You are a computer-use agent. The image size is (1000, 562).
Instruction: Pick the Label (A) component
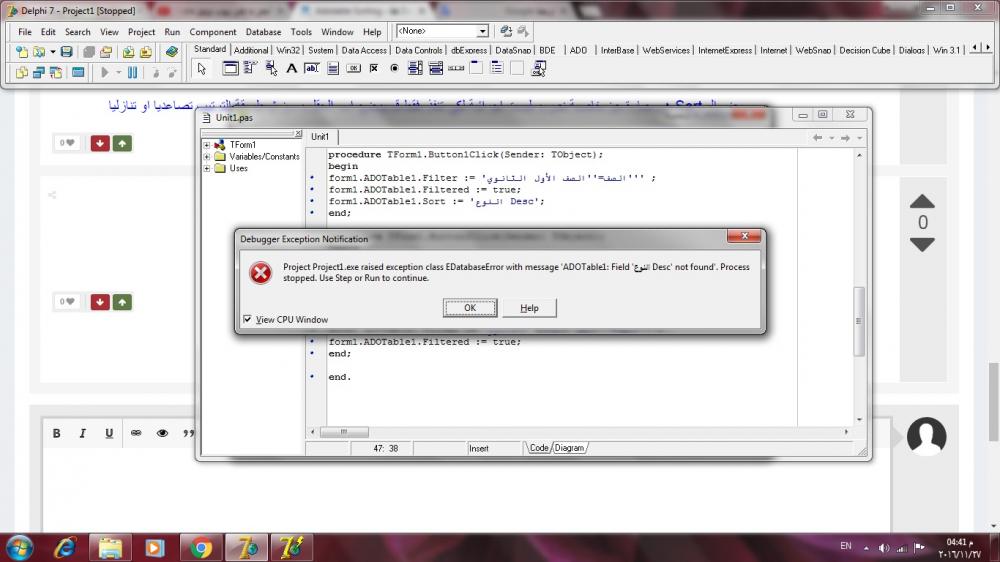(x=291, y=68)
